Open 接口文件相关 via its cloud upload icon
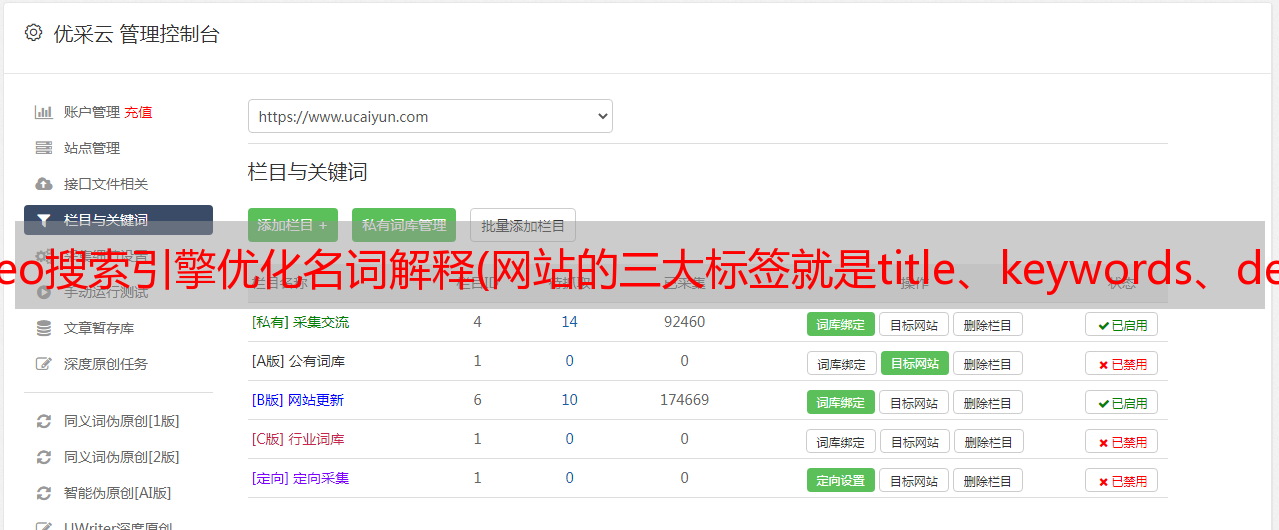 [x=44, y=184]
